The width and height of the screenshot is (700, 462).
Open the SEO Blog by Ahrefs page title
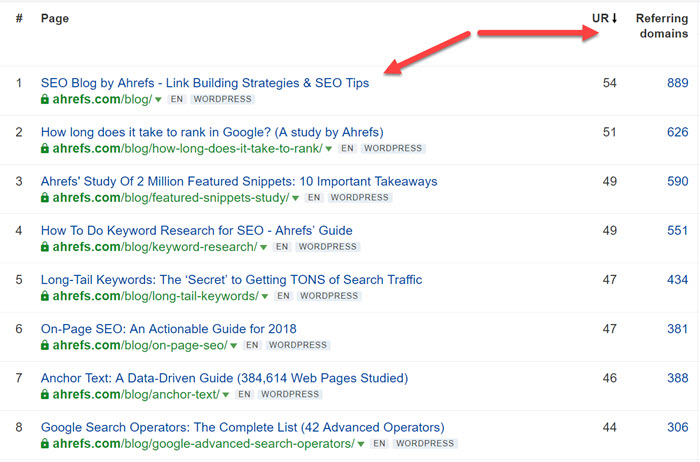204,83
